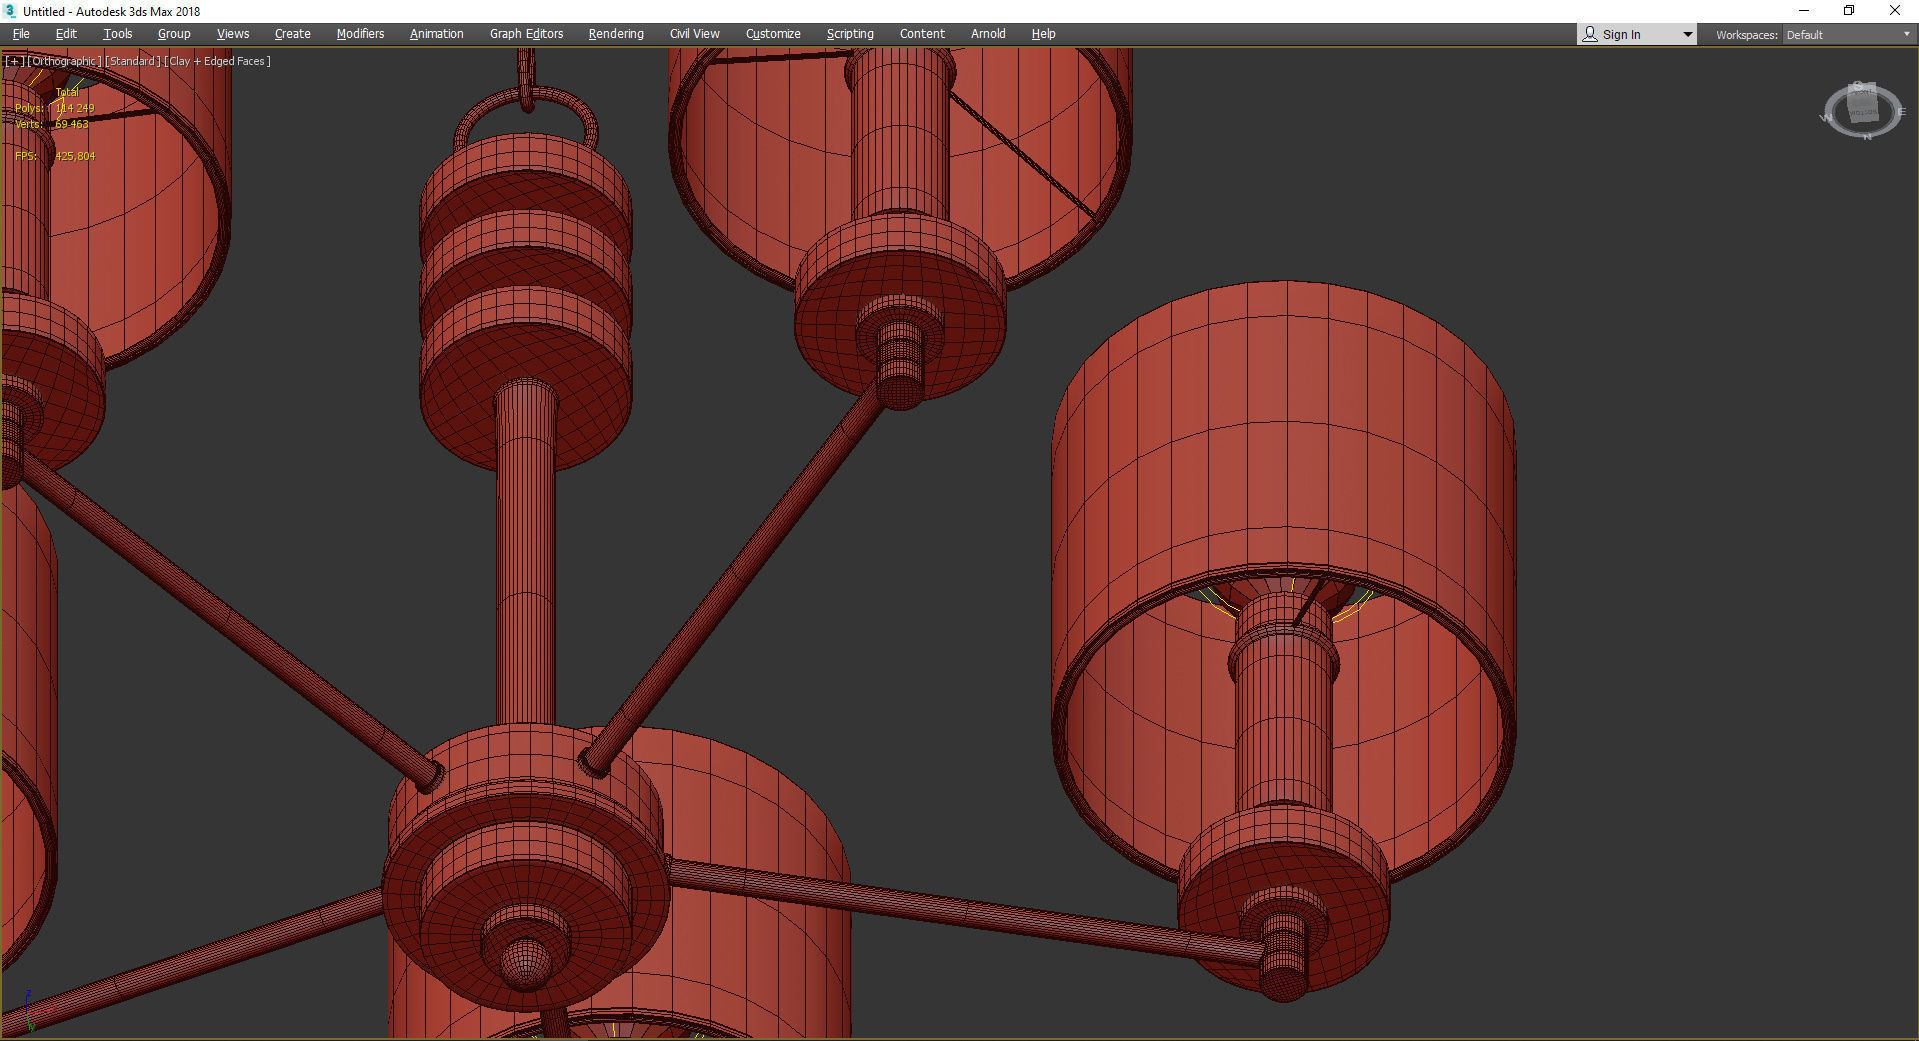Viewport: 1919px width, 1041px height.
Task: Click the Verts count statistic
Action: 52,124
